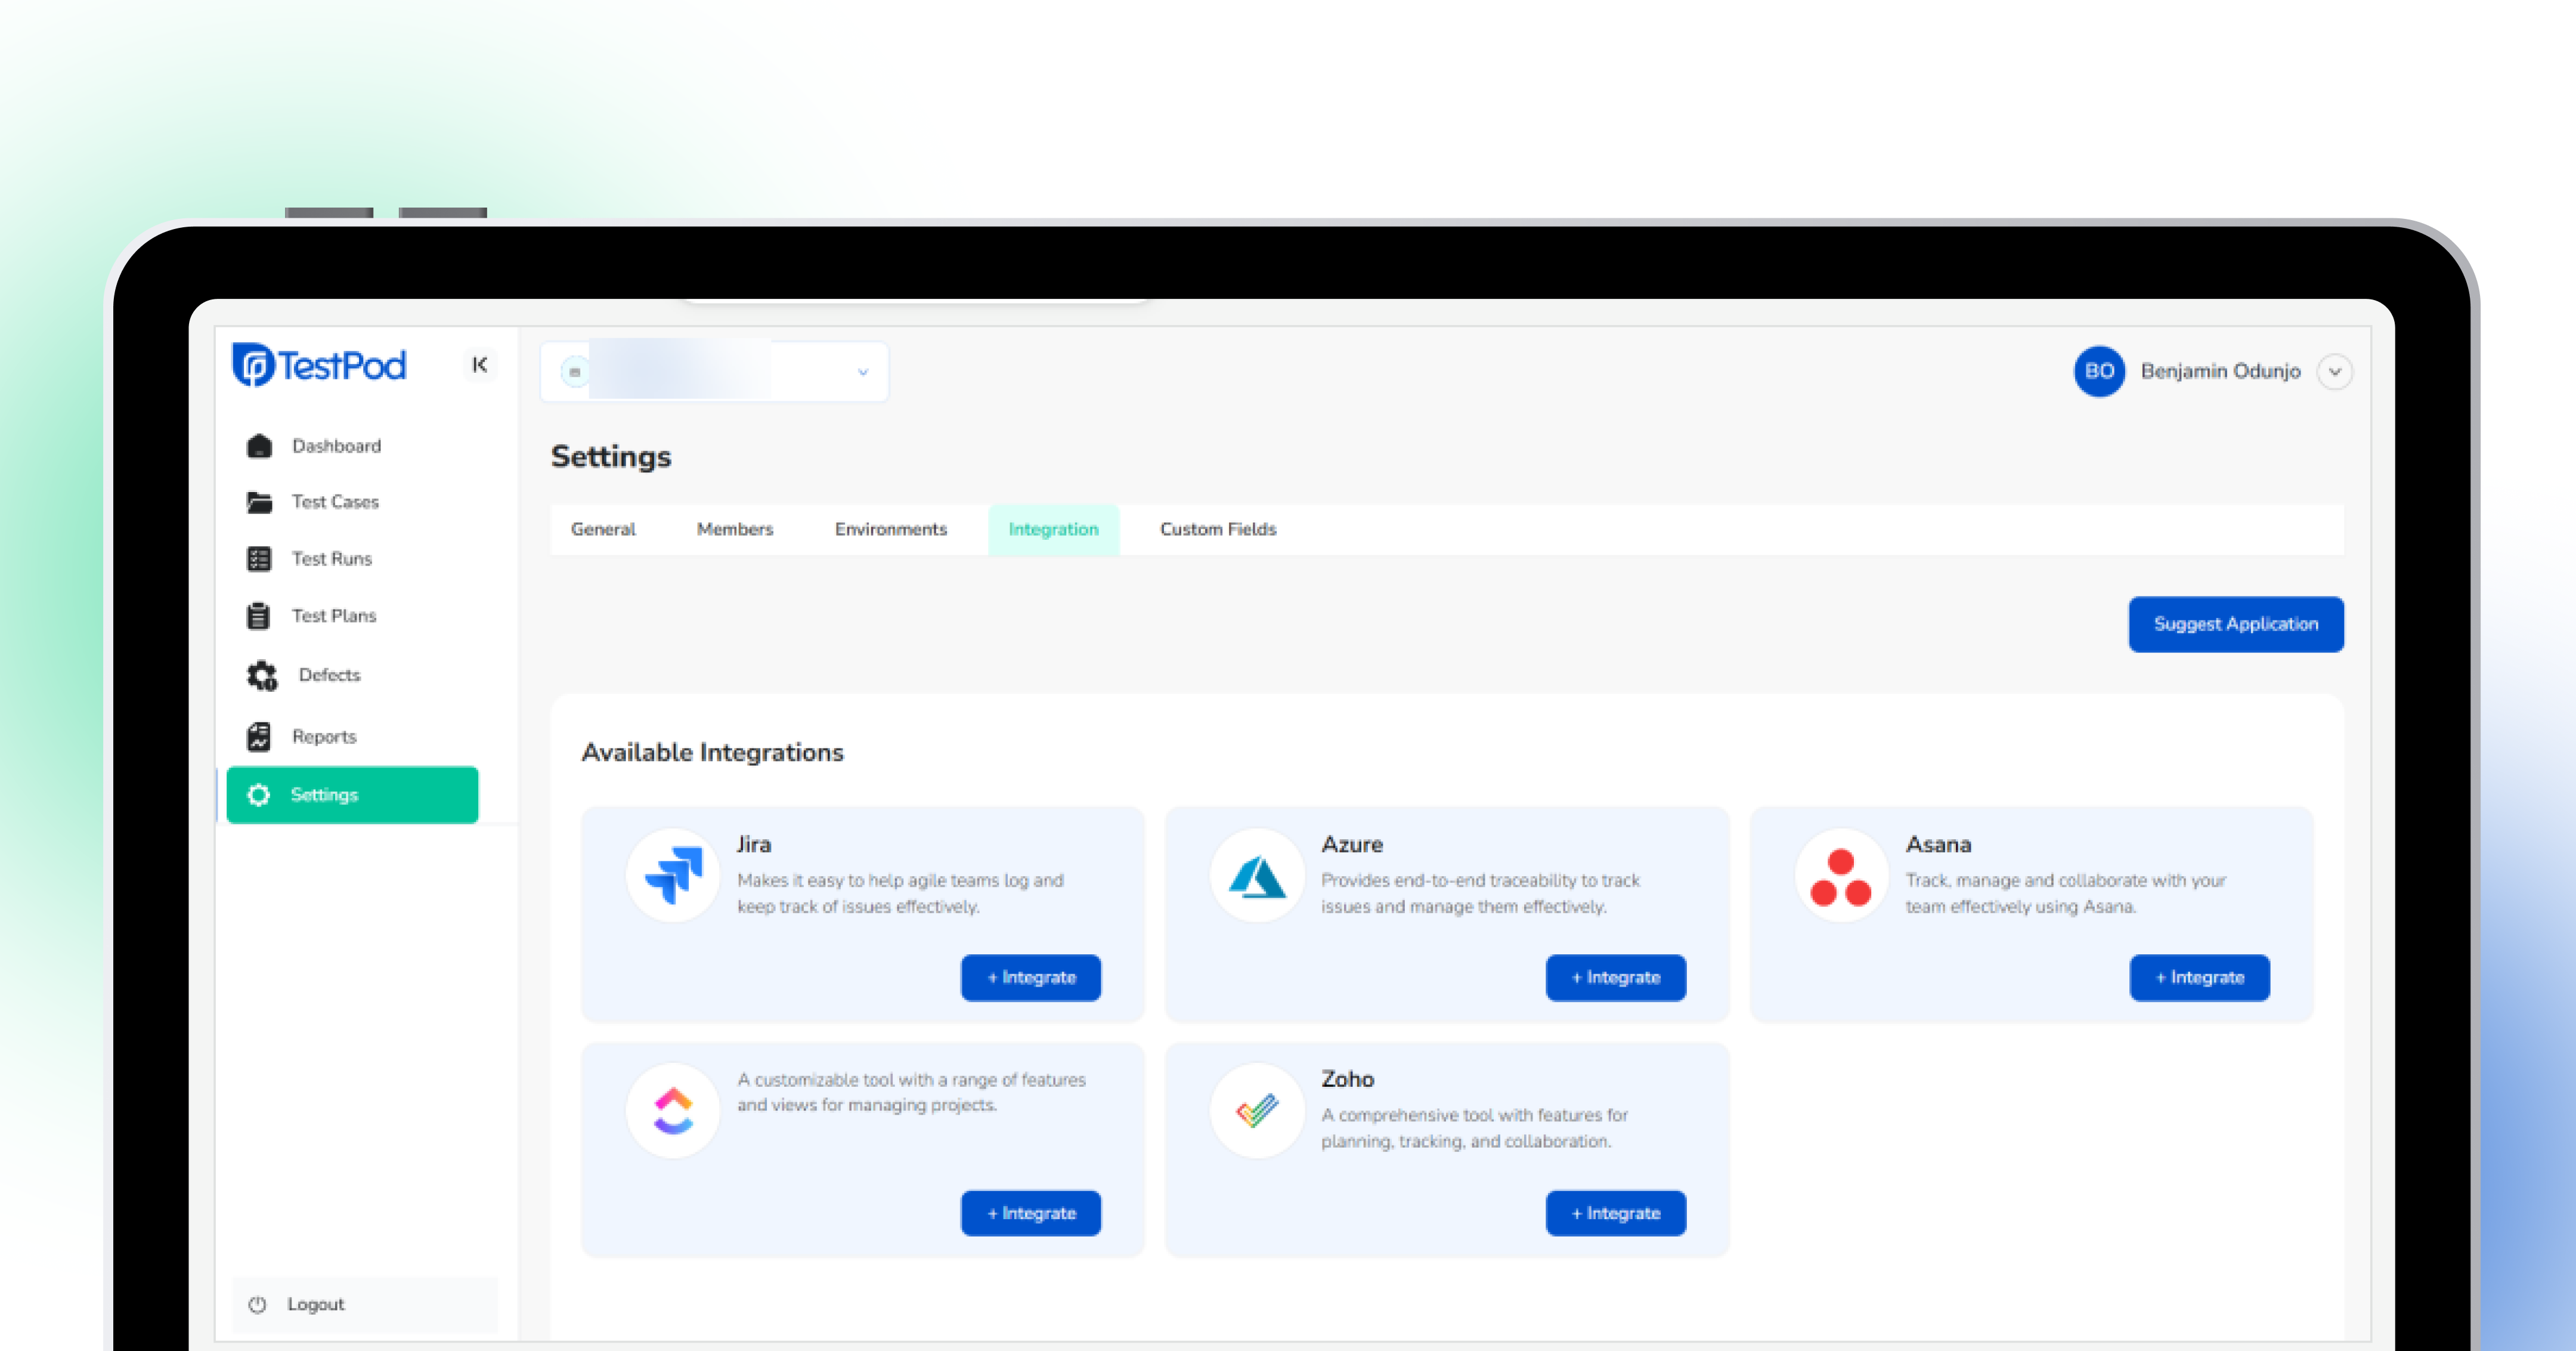This screenshot has width=2576, height=1351.
Task: Integrate the ClickUp customizable tool
Action: point(1031,1213)
